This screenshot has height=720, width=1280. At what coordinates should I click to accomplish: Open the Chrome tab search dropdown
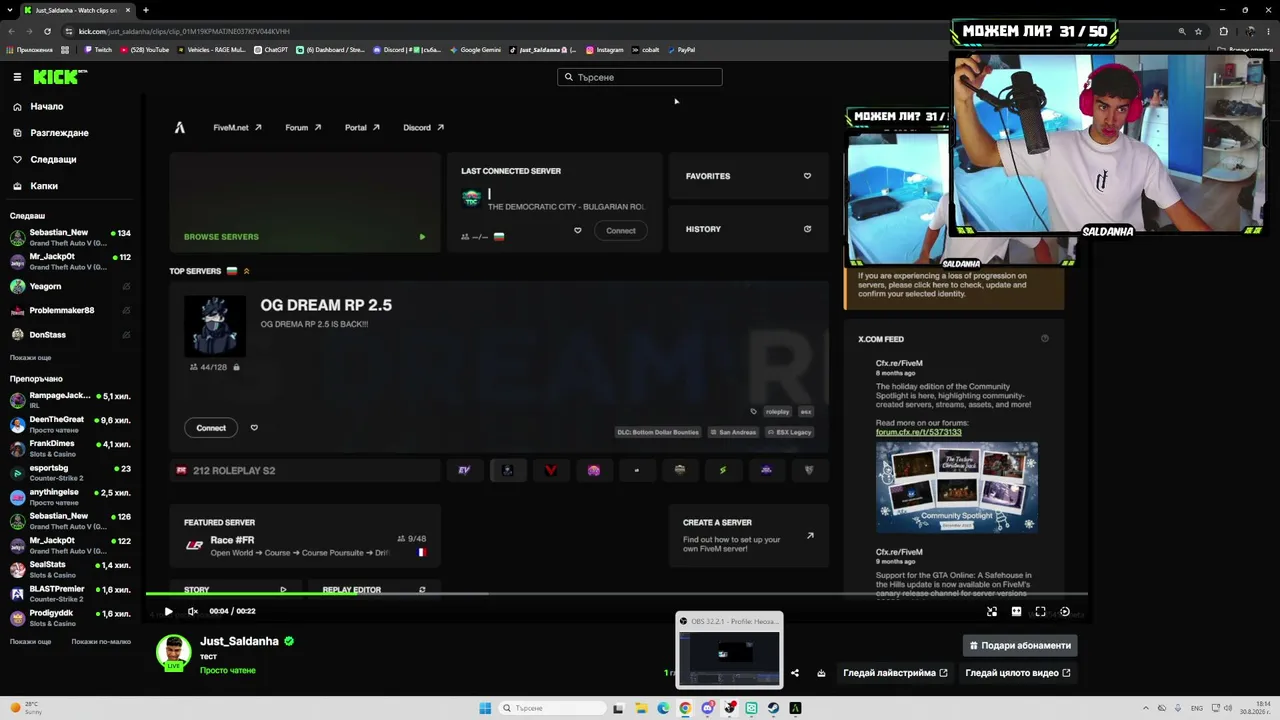(9, 10)
